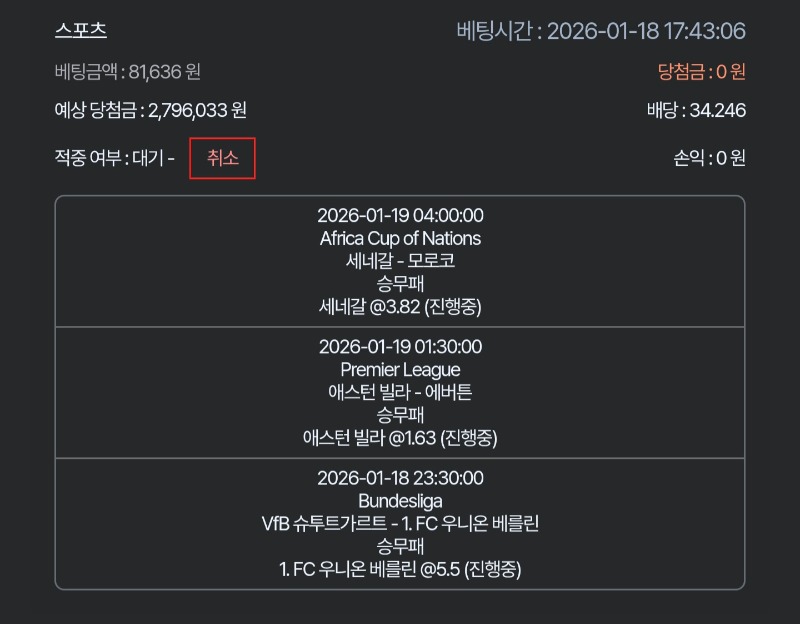Select the 베팅금액 81,636 원 text
800x624 pixels.
pyautogui.click(x=128, y=71)
